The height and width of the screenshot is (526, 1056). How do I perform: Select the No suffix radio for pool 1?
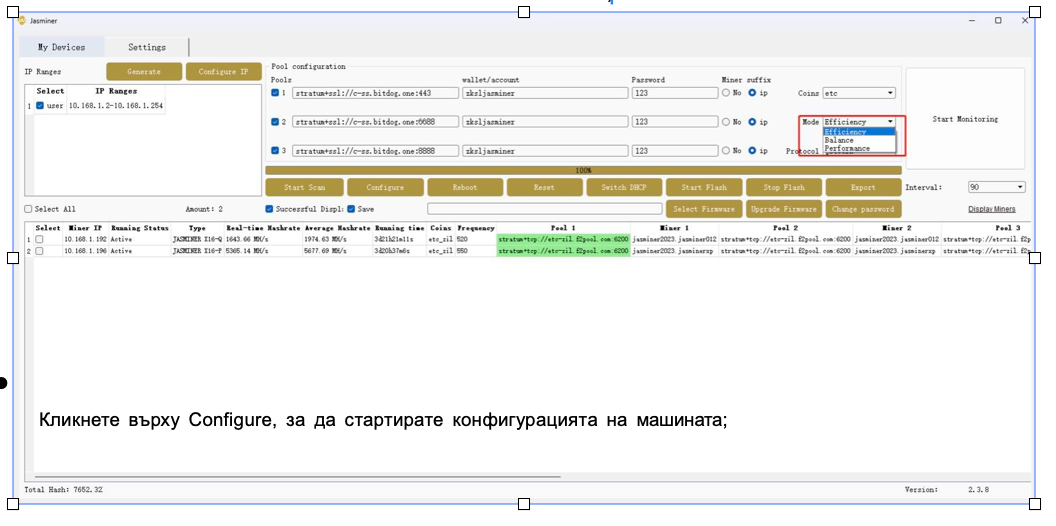pyautogui.click(x=726, y=93)
